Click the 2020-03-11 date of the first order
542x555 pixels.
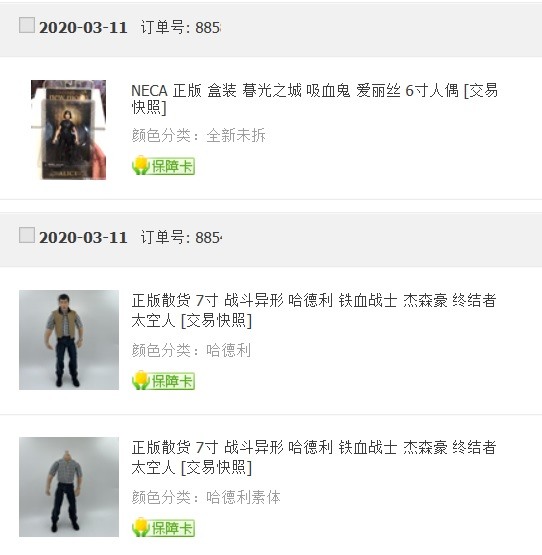83,28
